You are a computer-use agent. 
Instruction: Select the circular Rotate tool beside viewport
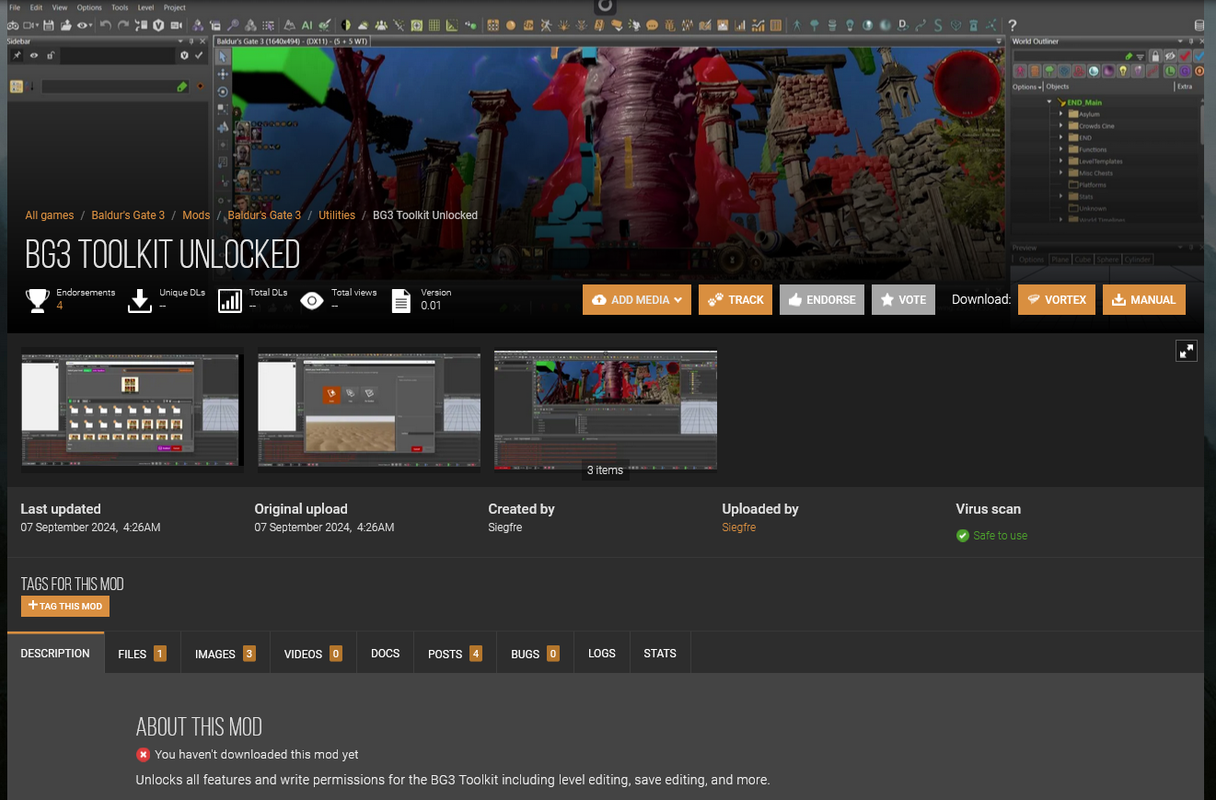pos(223,92)
